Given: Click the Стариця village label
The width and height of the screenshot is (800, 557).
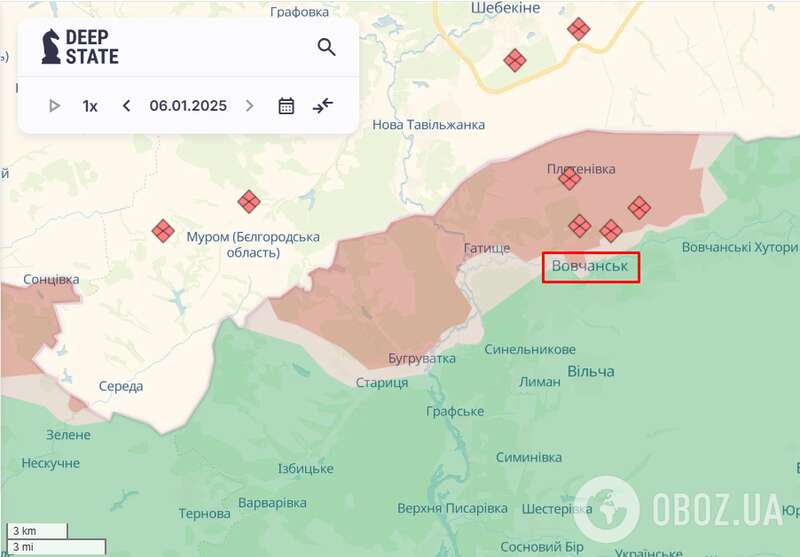Looking at the screenshot, I should (x=382, y=383).
